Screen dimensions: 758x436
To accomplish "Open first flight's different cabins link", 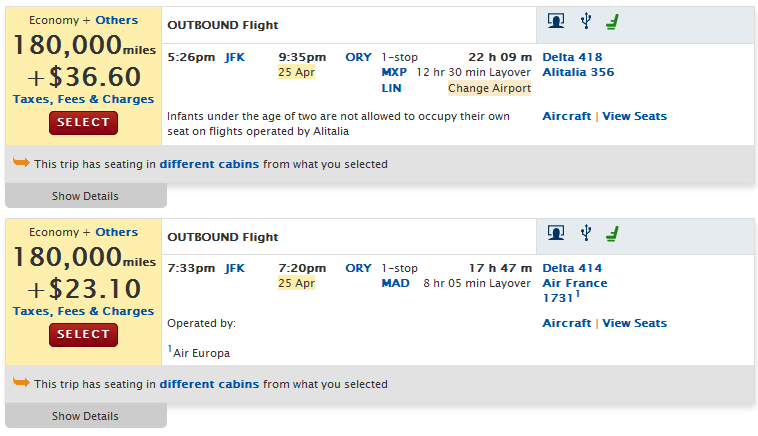I will 209,164.
